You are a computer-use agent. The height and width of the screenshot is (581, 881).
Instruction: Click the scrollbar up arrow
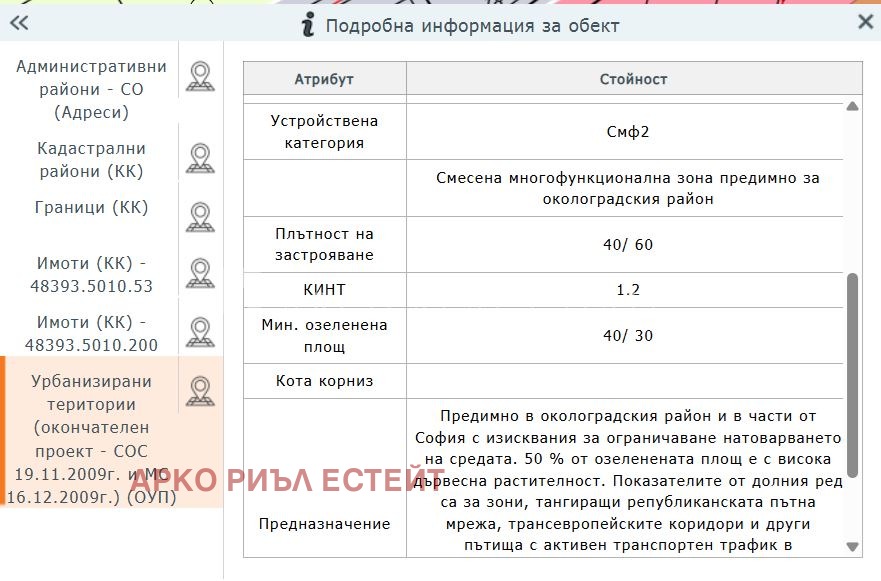852,104
